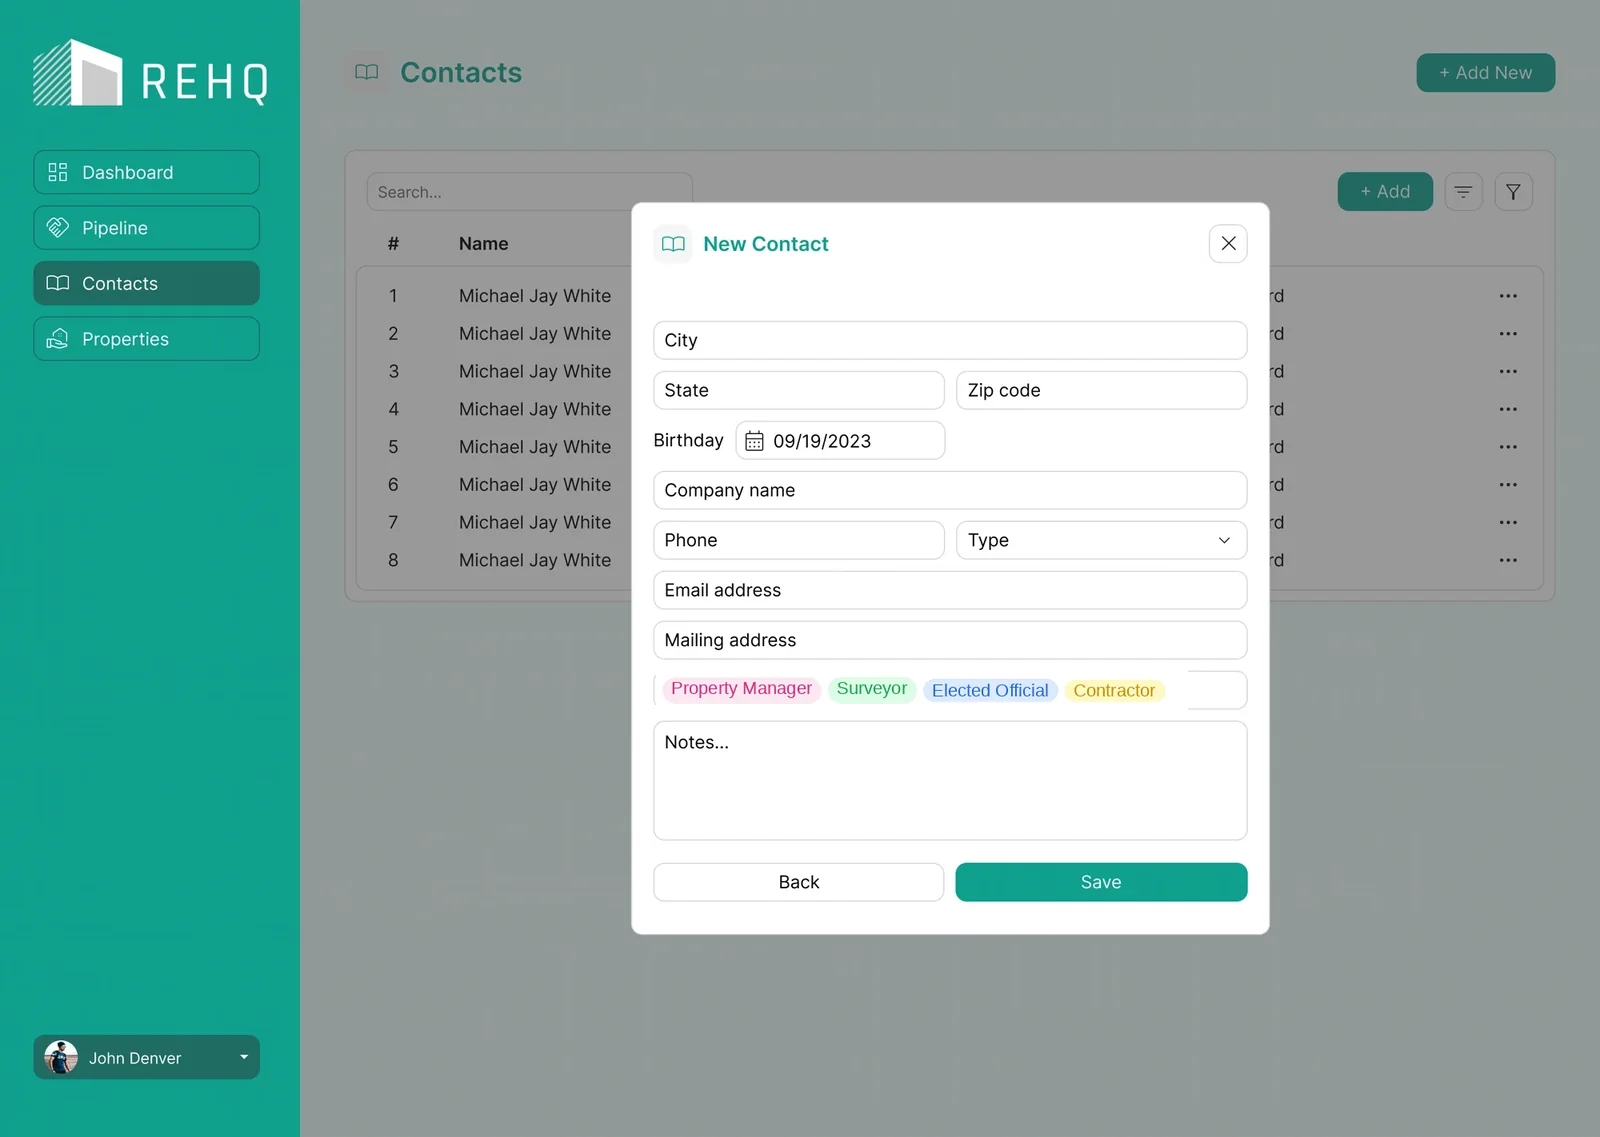Click the Dashboard grid icon

point(58,172)
